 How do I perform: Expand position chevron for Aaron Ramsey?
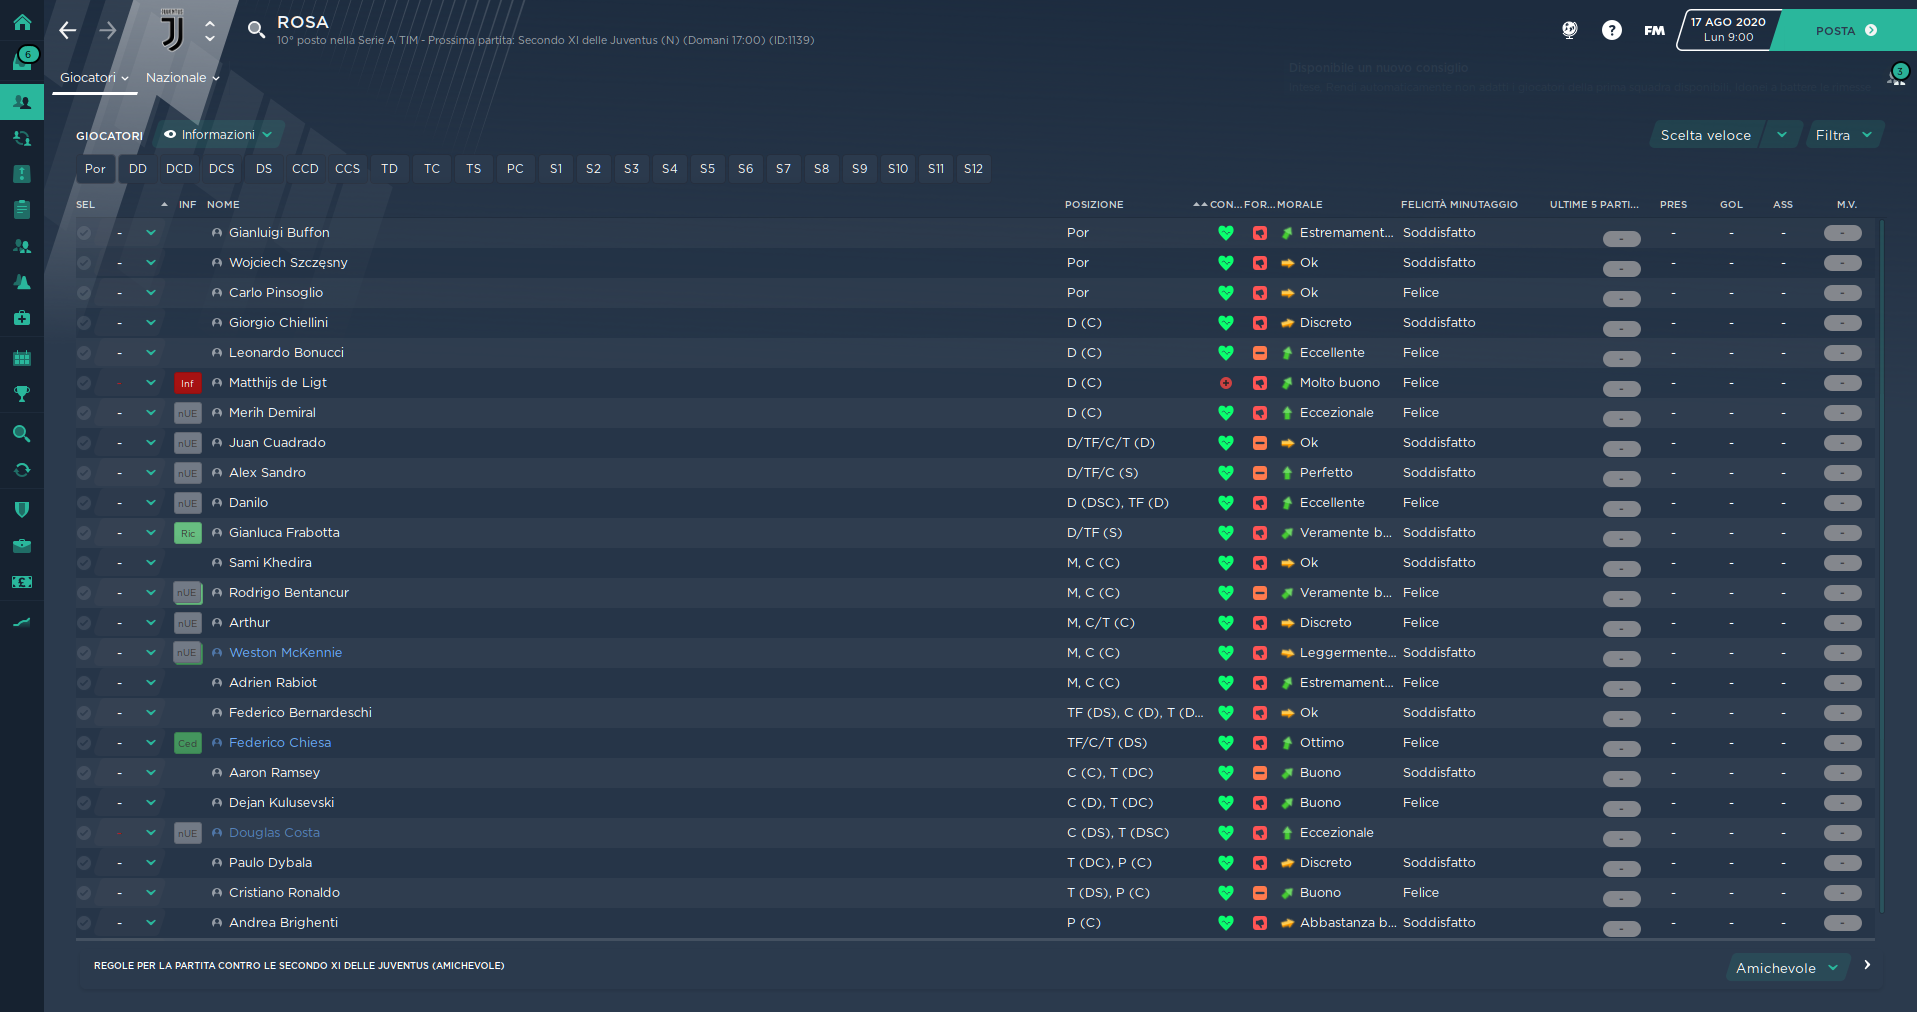[x=151, y=773]
